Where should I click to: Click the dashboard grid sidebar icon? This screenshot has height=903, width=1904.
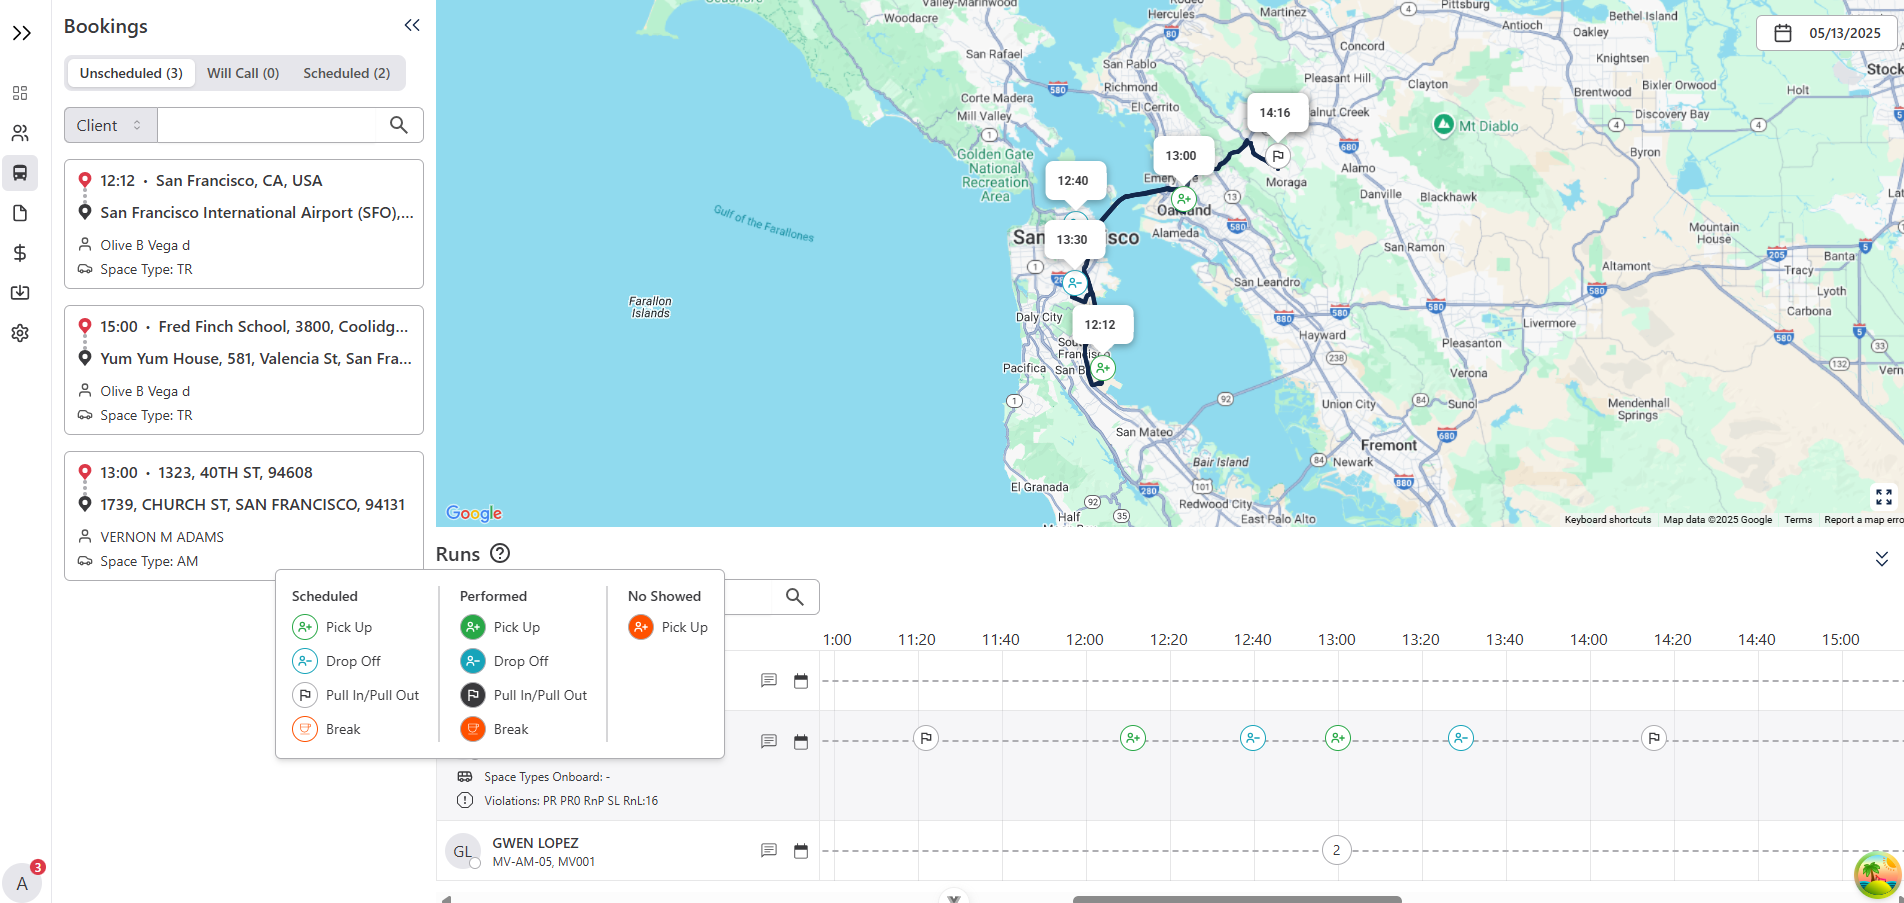click(x=20, y=93)
